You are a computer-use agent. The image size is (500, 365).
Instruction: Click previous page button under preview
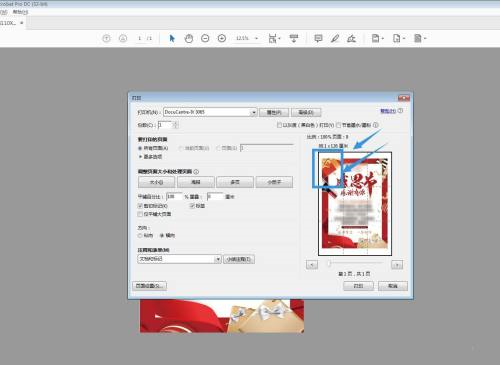(x=312, y=265)
